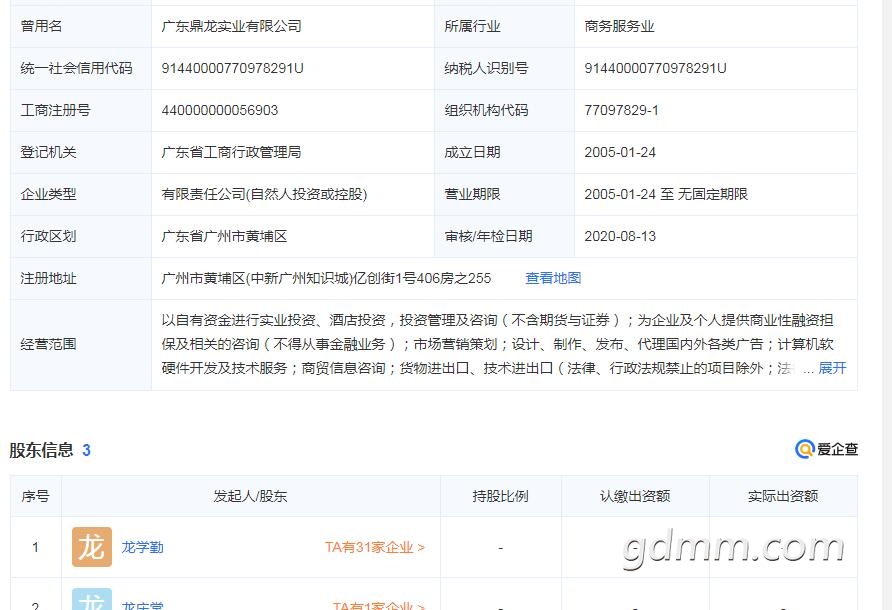This screenshot has width=892, height=610.
Task: Click the gdmm.com watermark
Action: (x=734, y=548)
